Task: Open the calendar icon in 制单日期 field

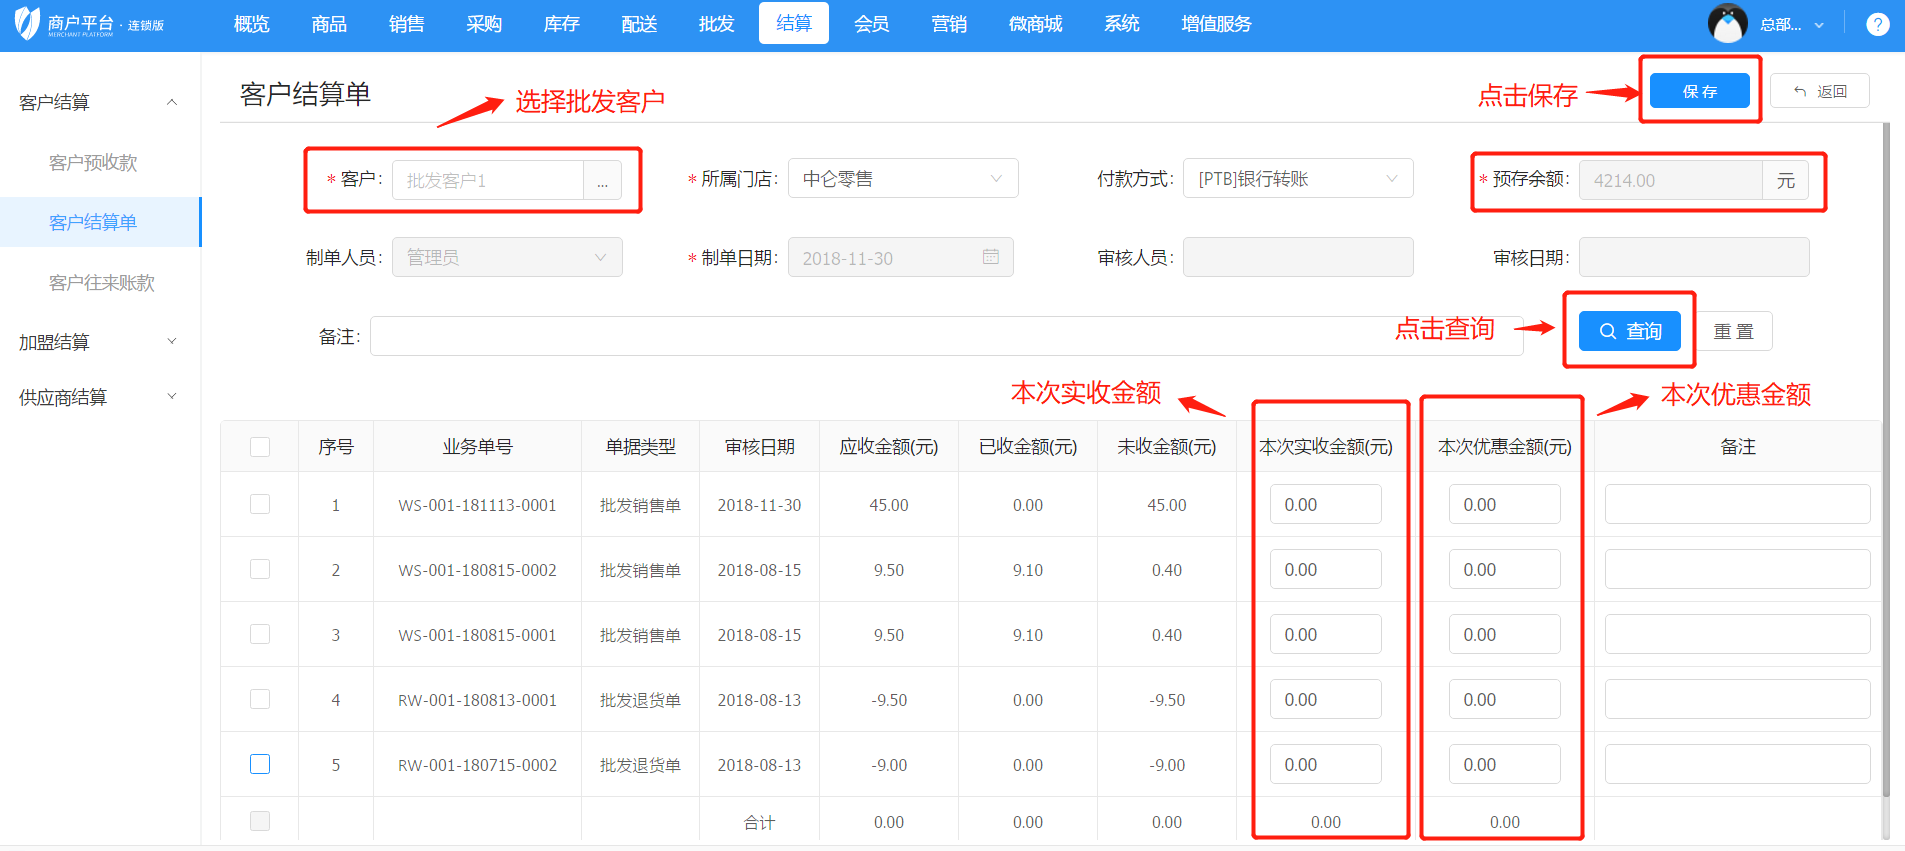Action: (x=990, y=257)
